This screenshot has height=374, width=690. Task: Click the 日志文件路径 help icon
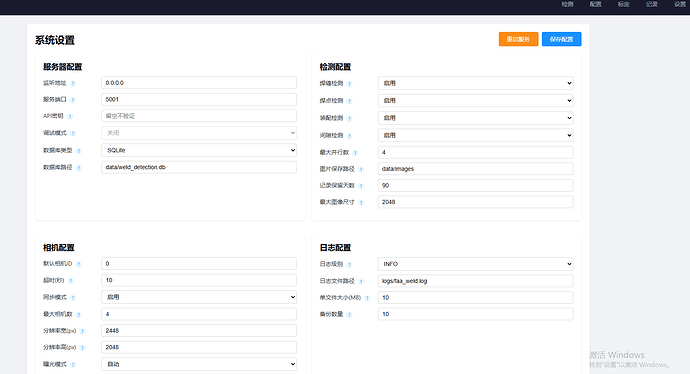361,282
